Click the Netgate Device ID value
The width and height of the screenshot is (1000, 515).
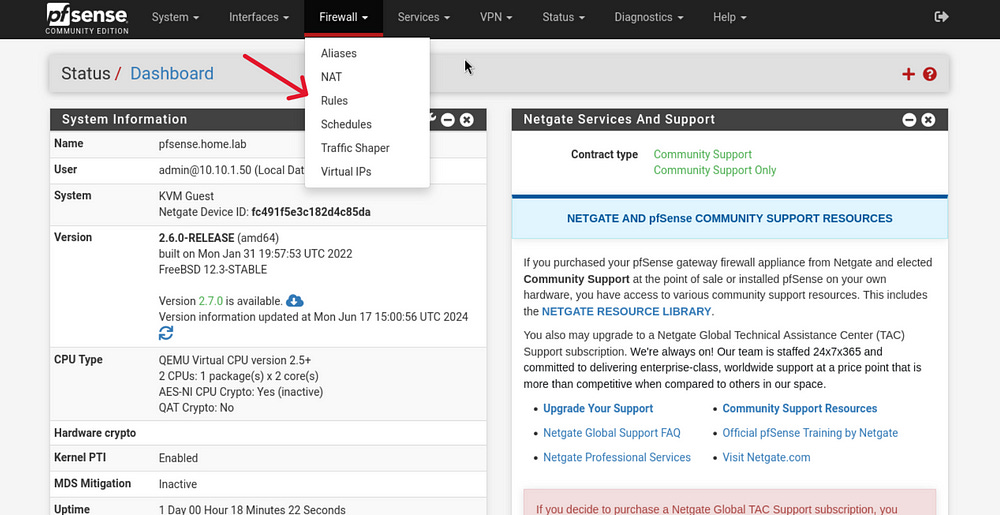point(311,212)
